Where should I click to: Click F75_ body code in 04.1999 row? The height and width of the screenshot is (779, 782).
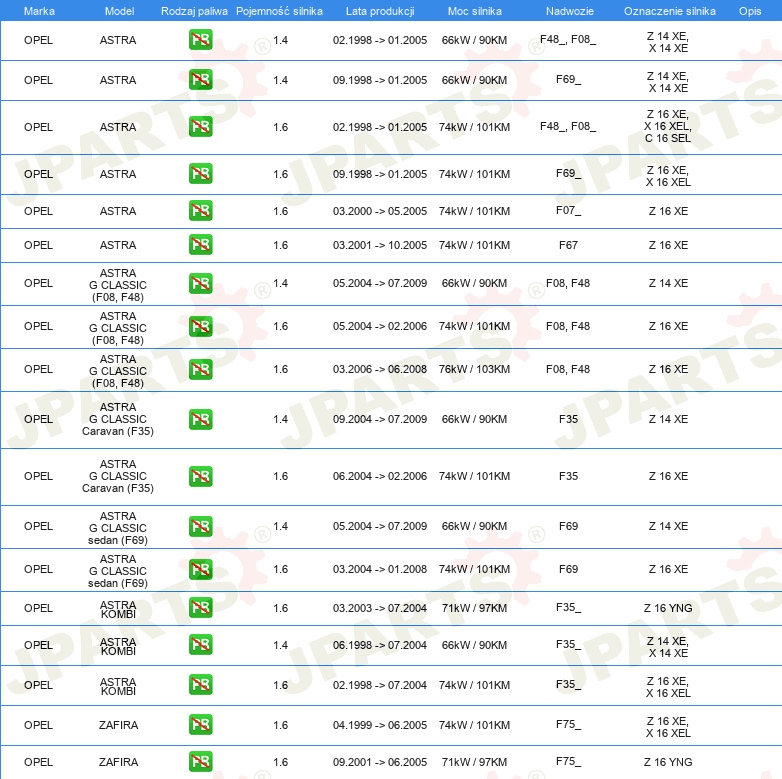(x=568, y=724)
